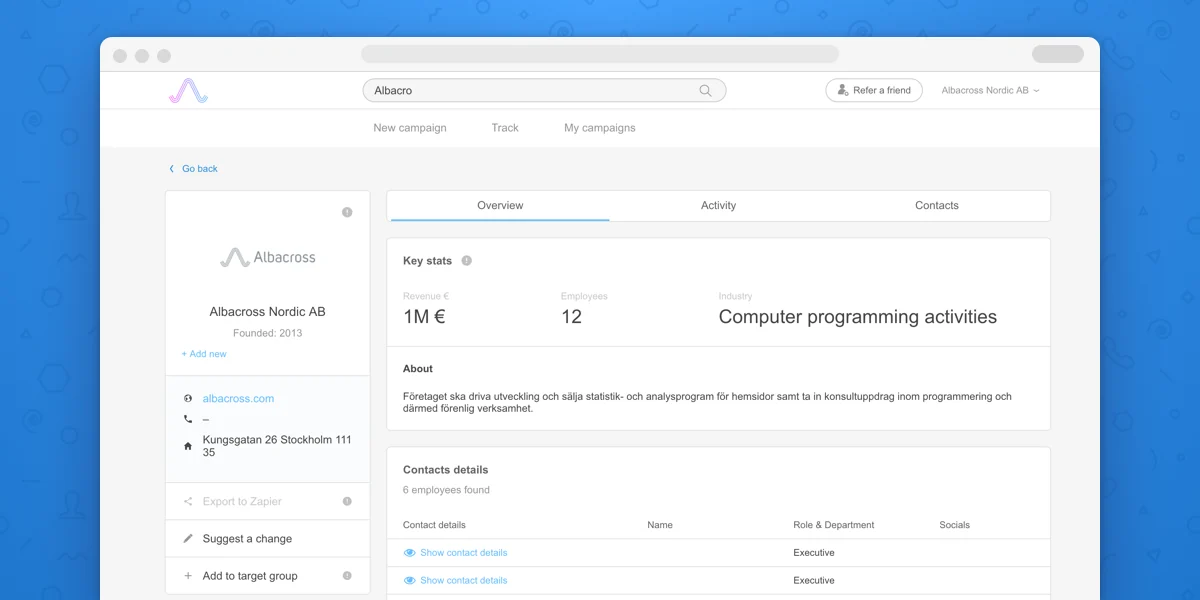Click the Albacross Nordic AB company name heading
This screenshot has height=600, width=1200.
267,312
